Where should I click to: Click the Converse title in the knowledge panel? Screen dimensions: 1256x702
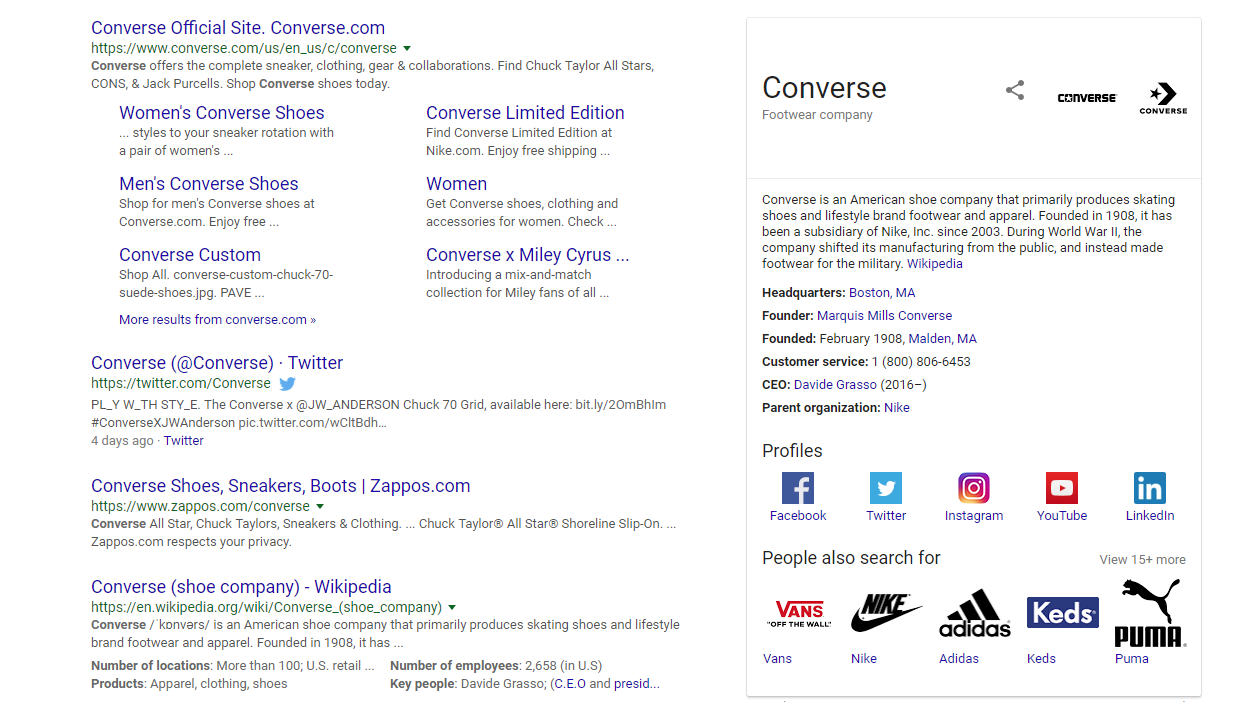coord(824,88)
